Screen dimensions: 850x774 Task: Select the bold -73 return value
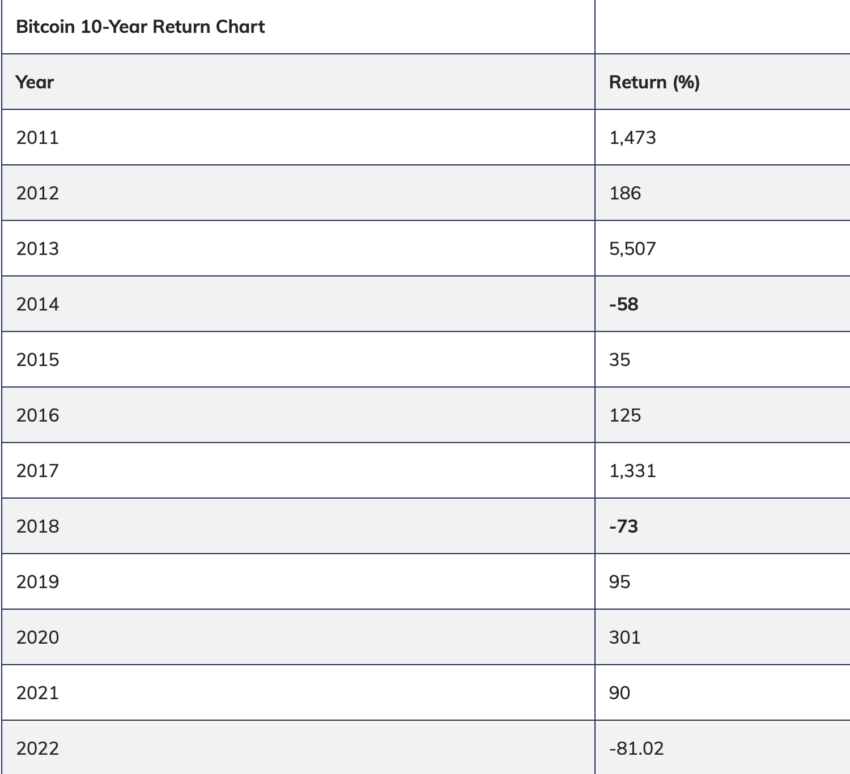[624, 527]
